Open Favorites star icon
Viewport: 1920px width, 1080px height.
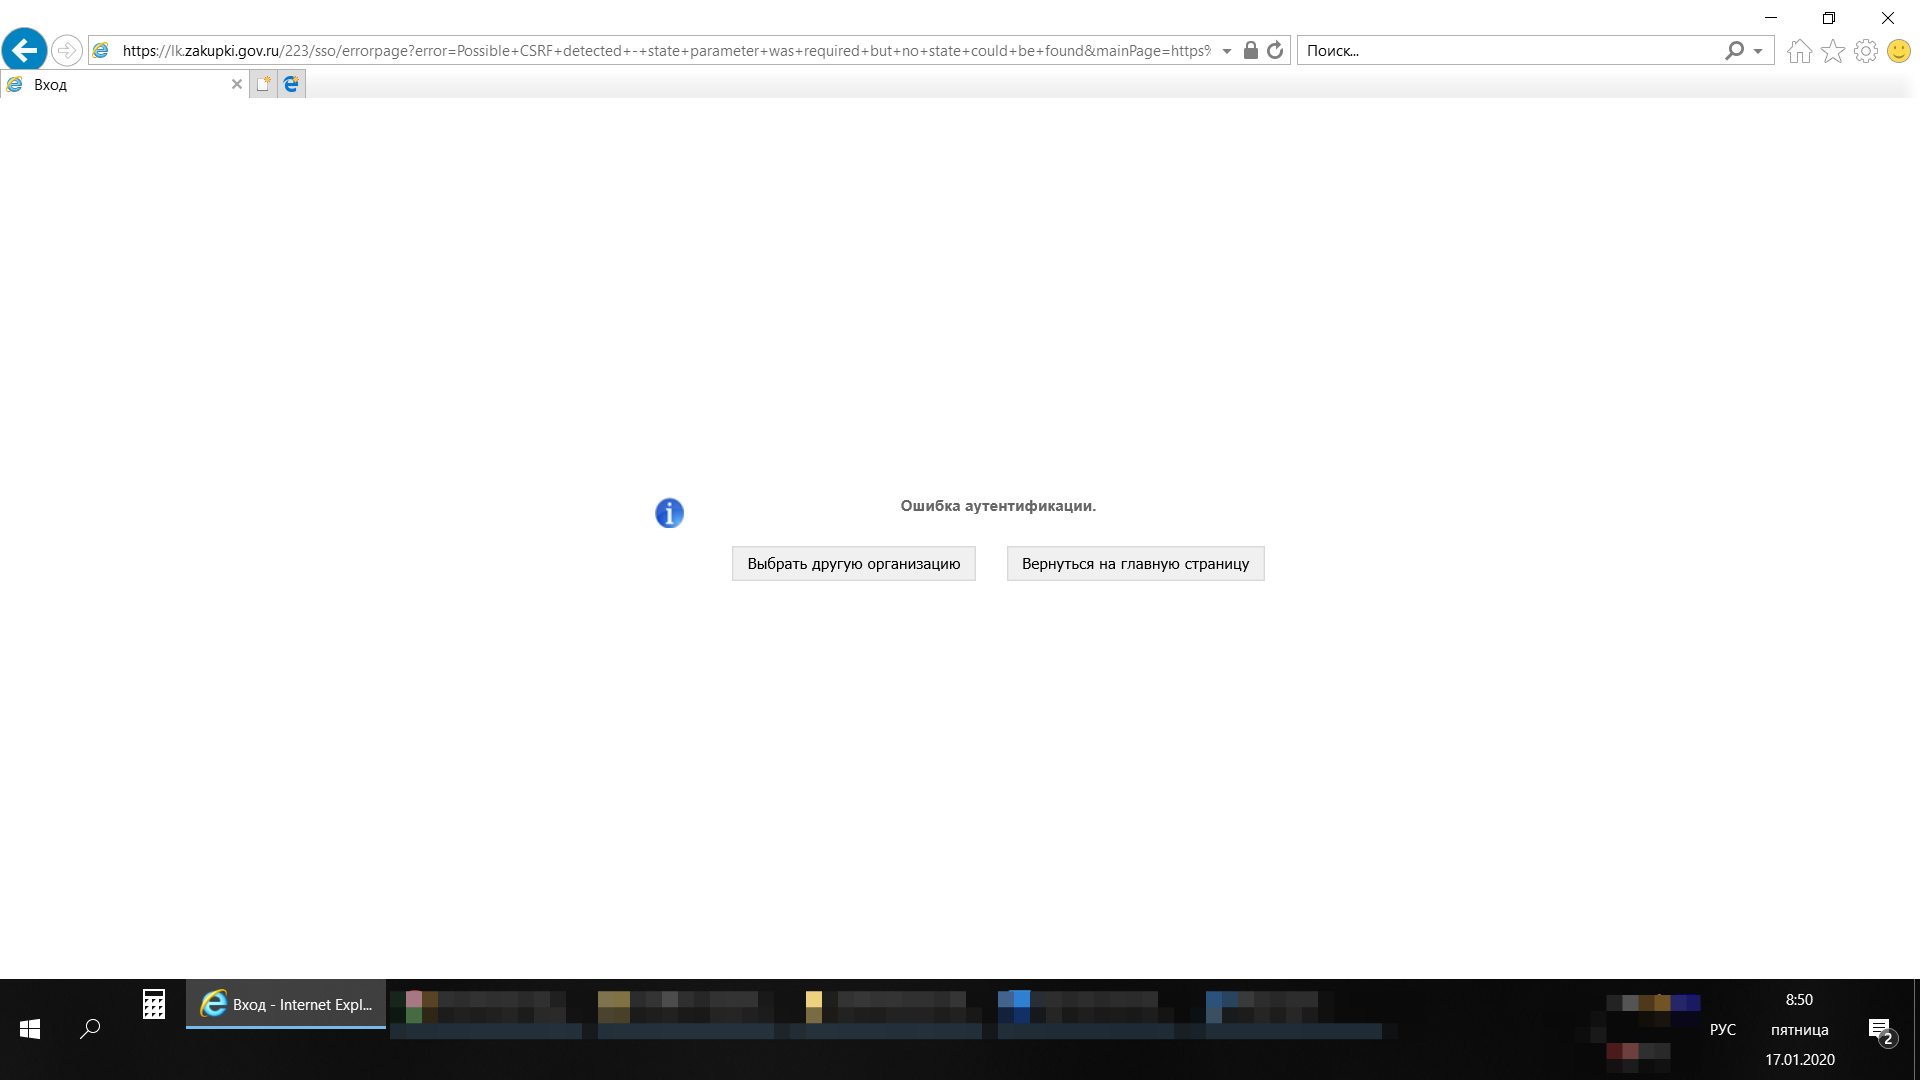click(1832, 51)
